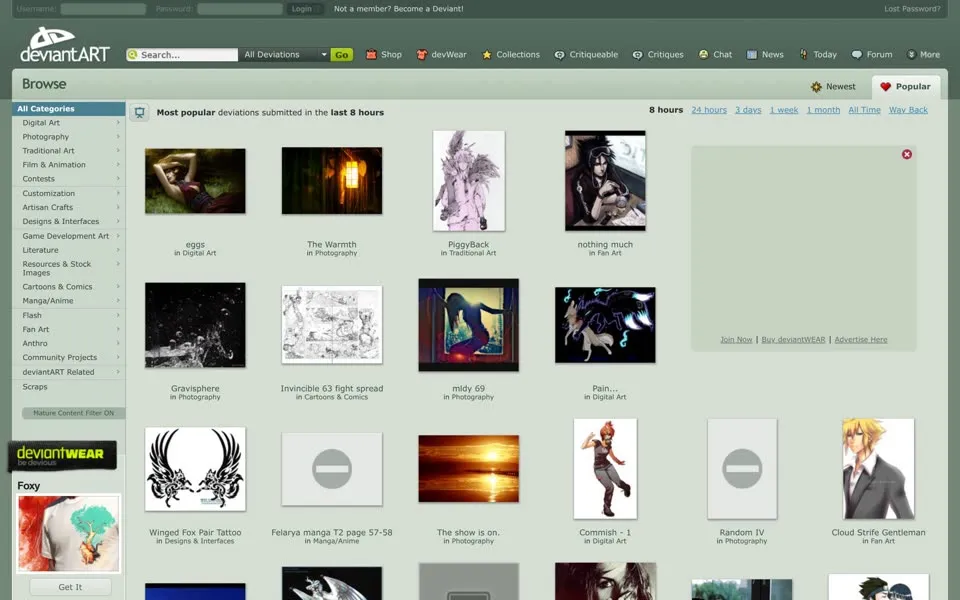Screen dimensions: 960x600
Task: Click the slideshow monitor icon beside Most popular
Action: point(140,112)
